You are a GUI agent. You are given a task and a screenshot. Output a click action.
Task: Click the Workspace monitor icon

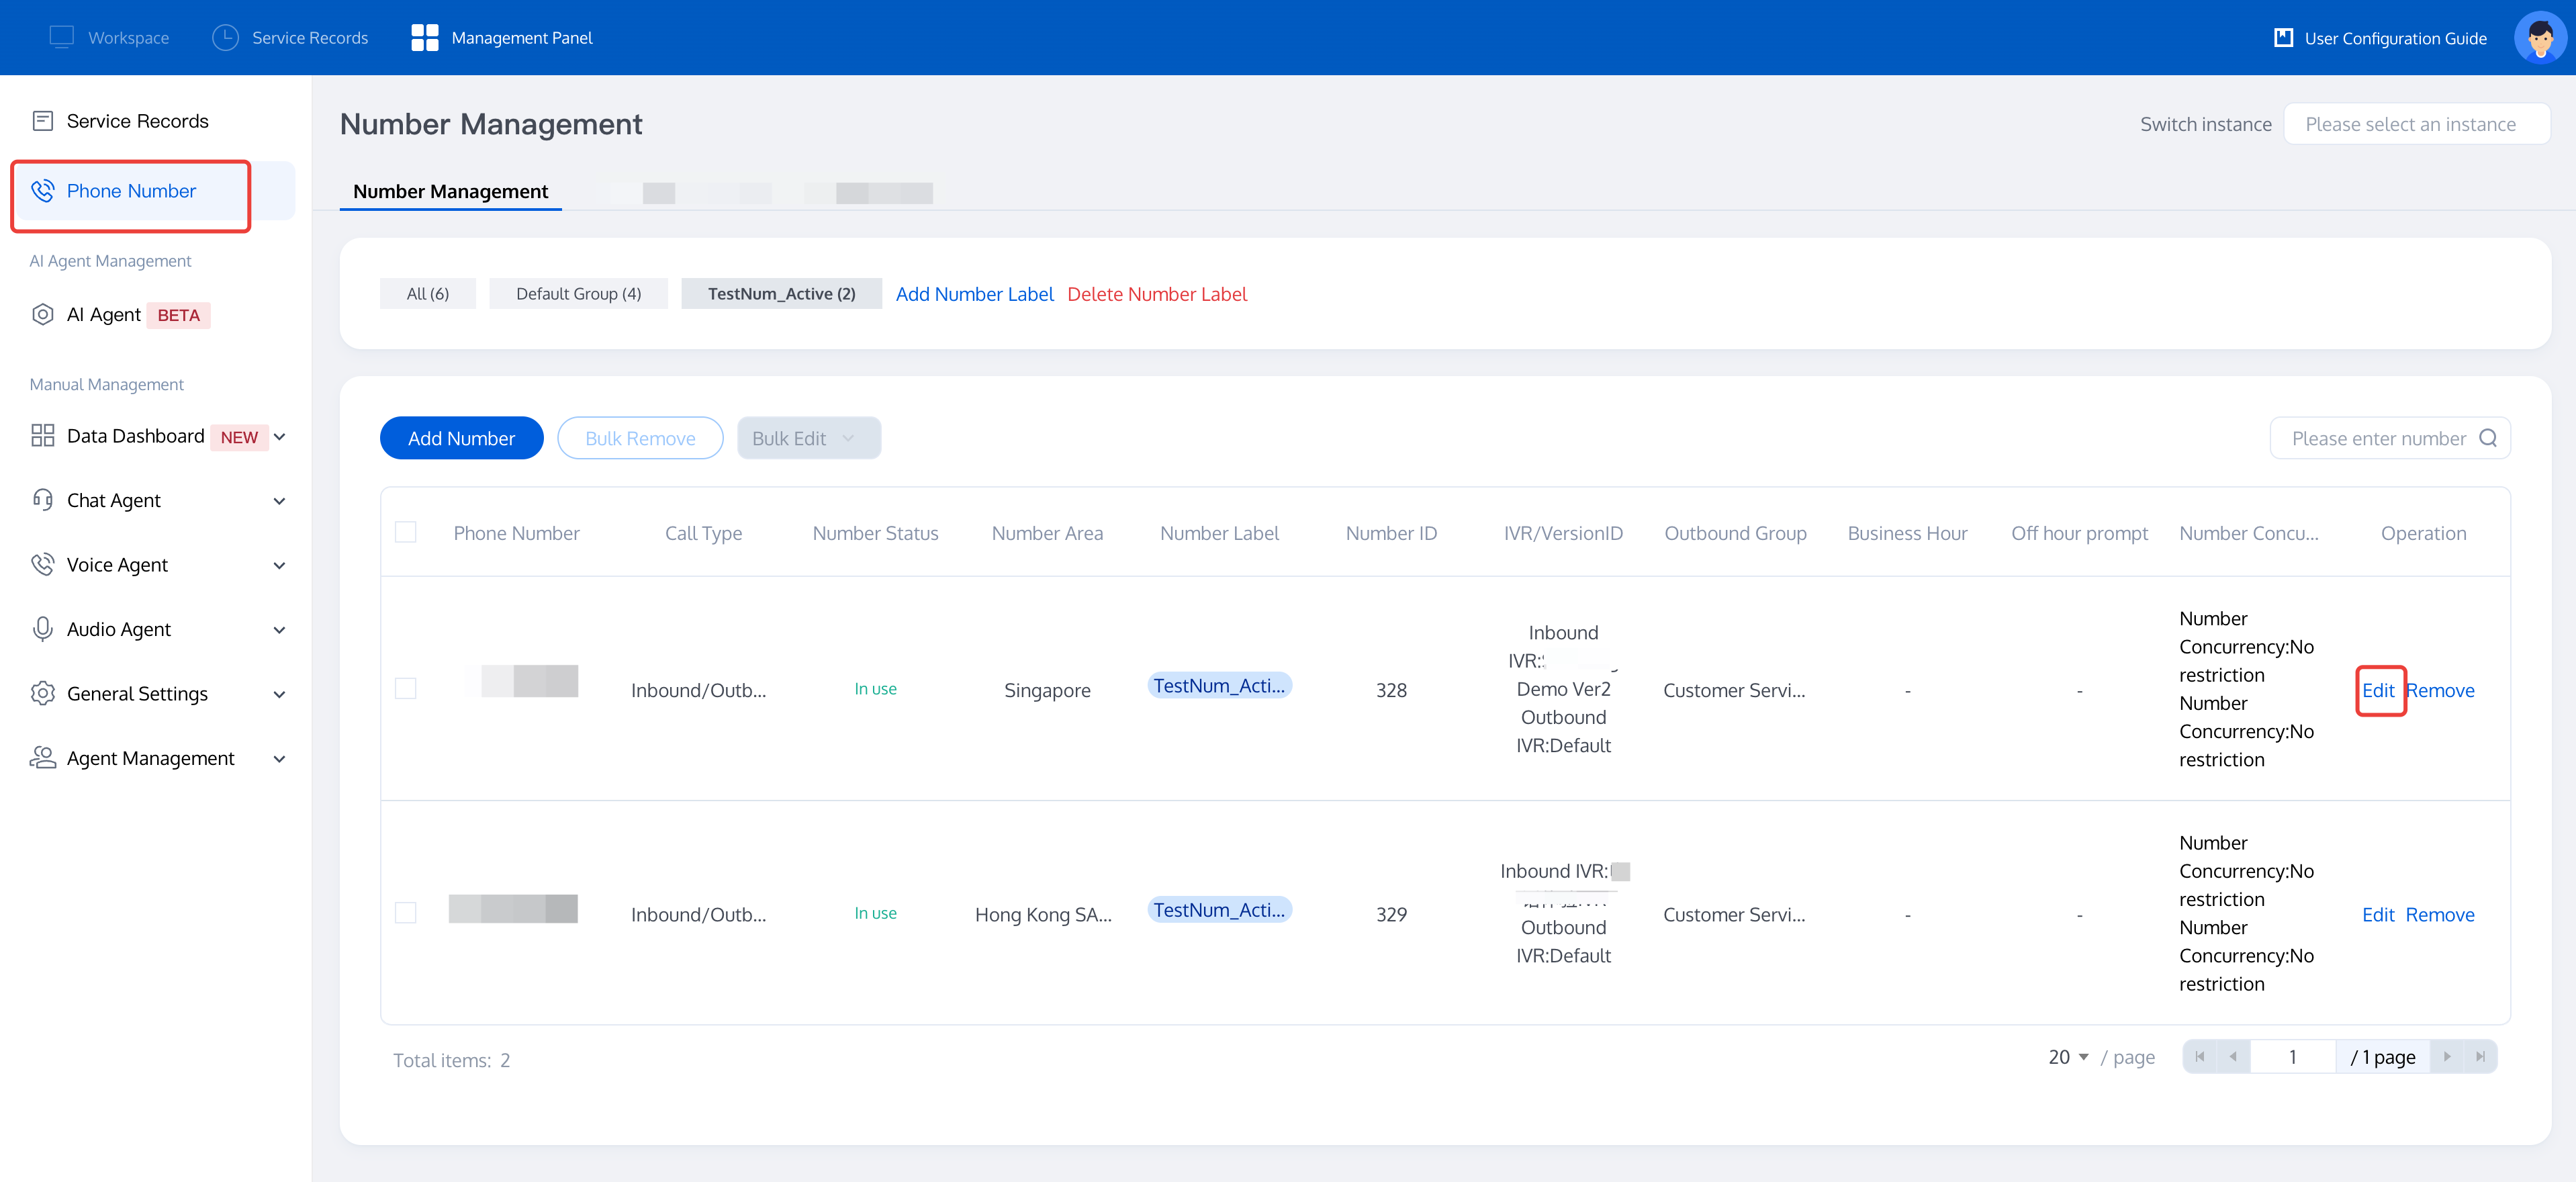pos(61,37)
